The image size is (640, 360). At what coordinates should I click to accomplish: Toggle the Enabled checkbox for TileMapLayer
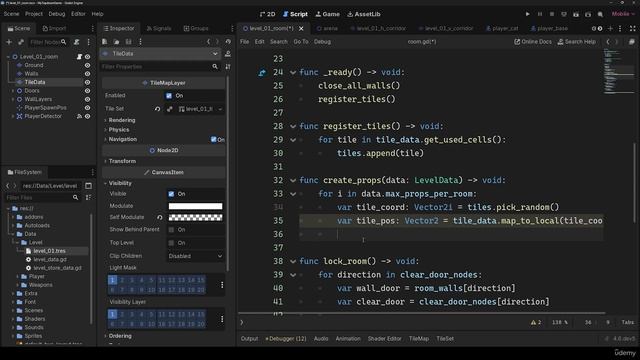point(169,96)
